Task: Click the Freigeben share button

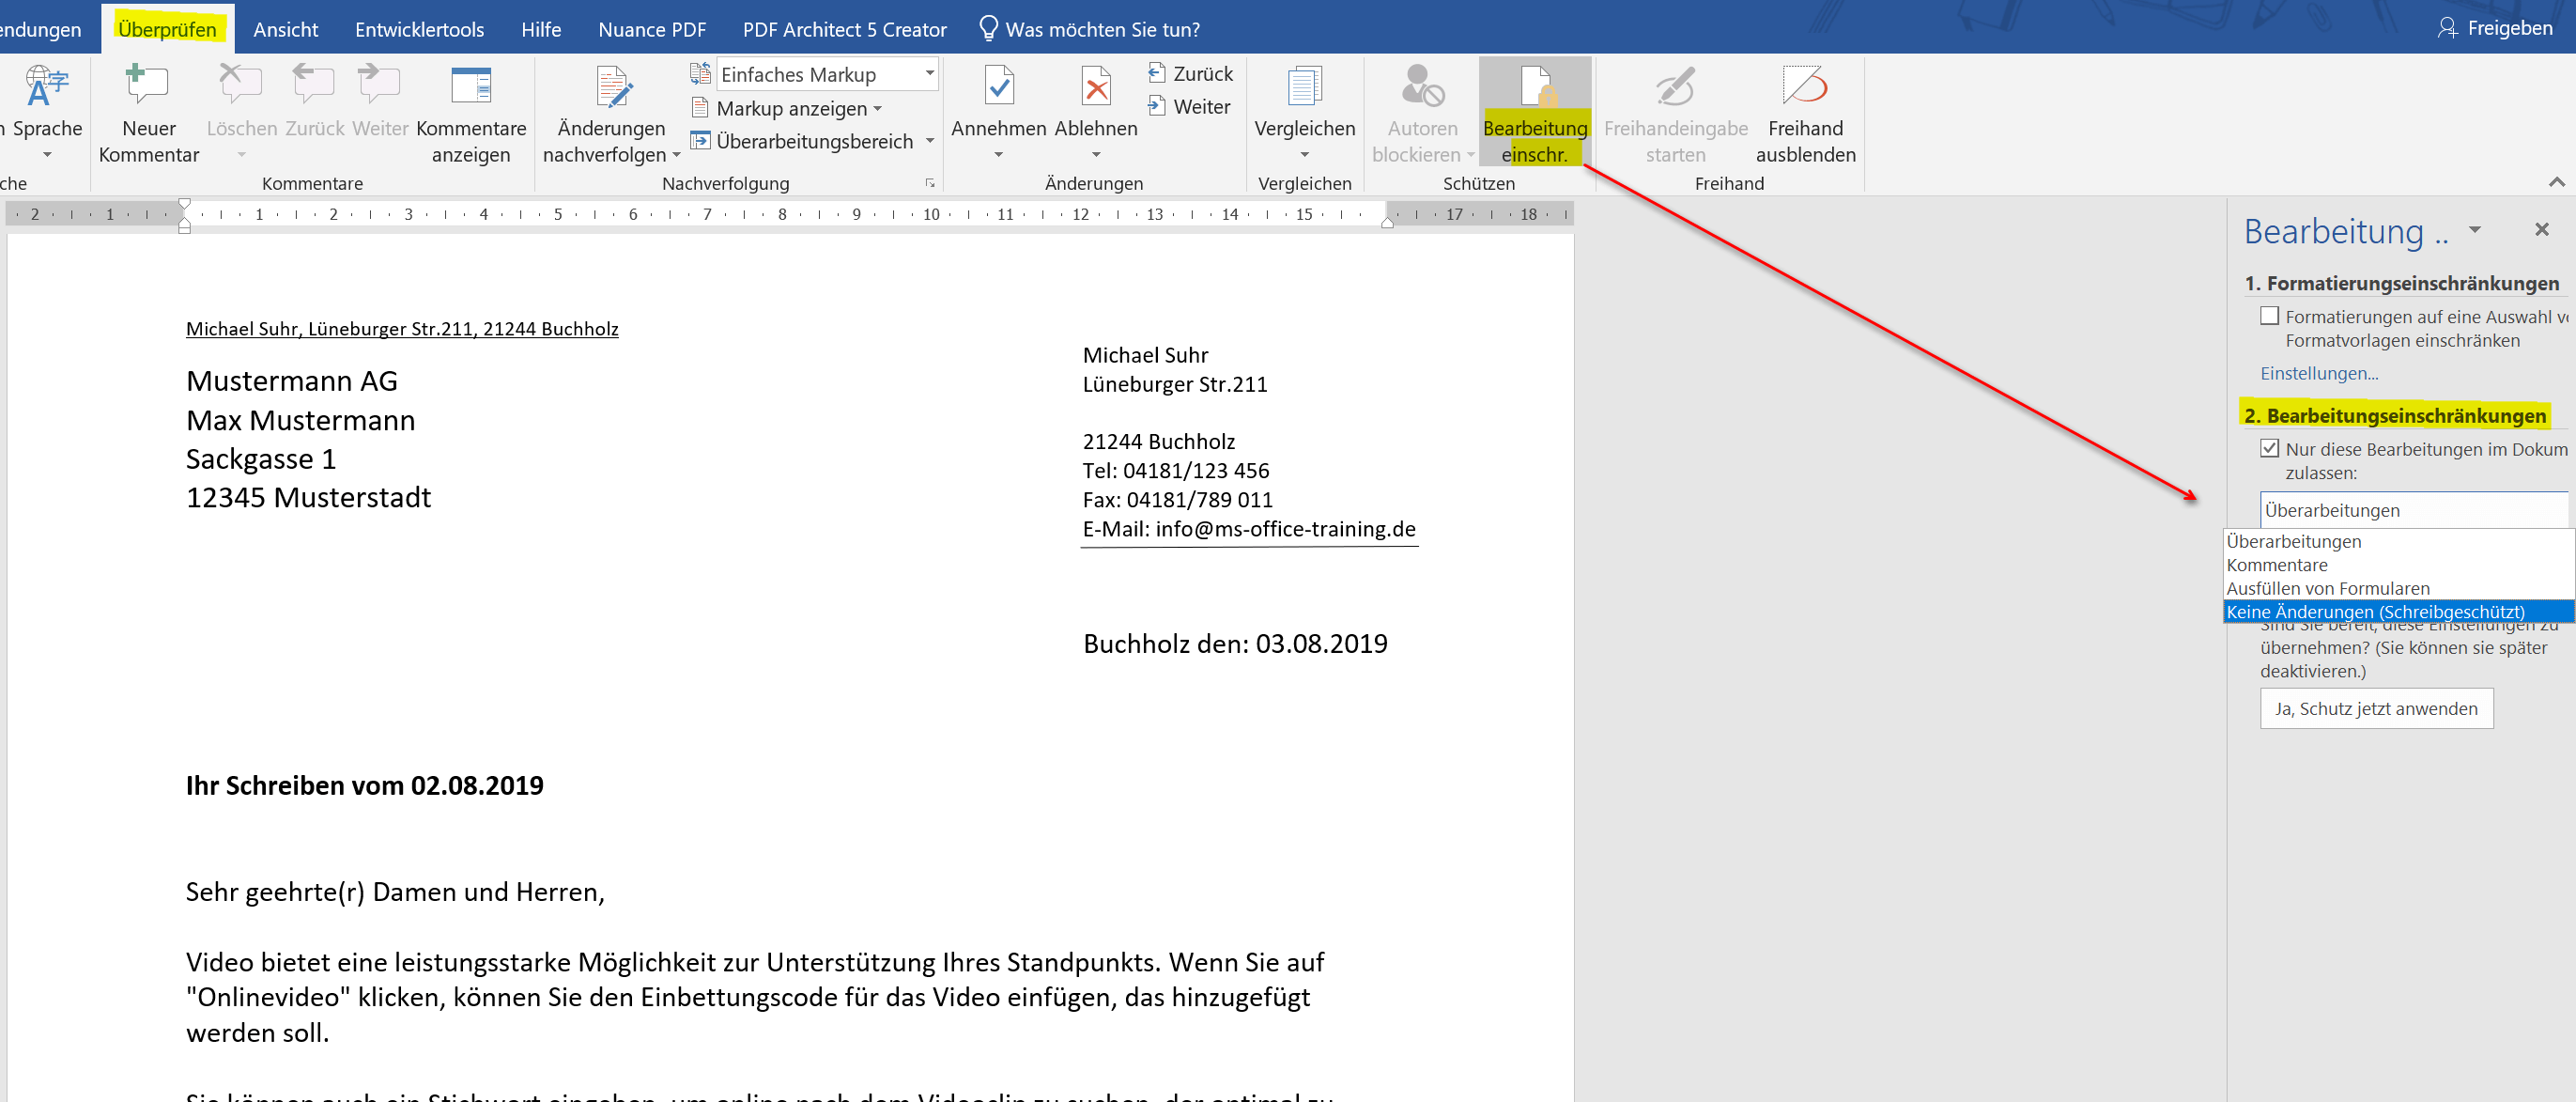Action: tap(2494, 28)
